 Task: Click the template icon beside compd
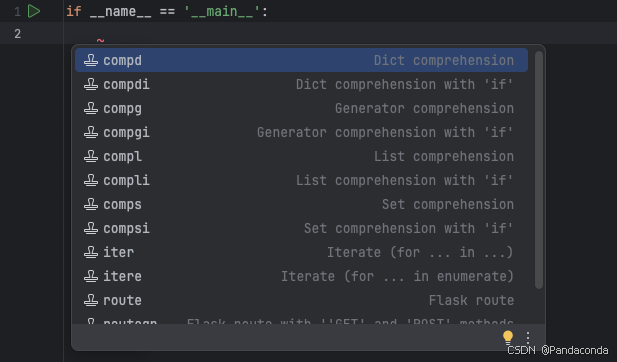[91, 60]
